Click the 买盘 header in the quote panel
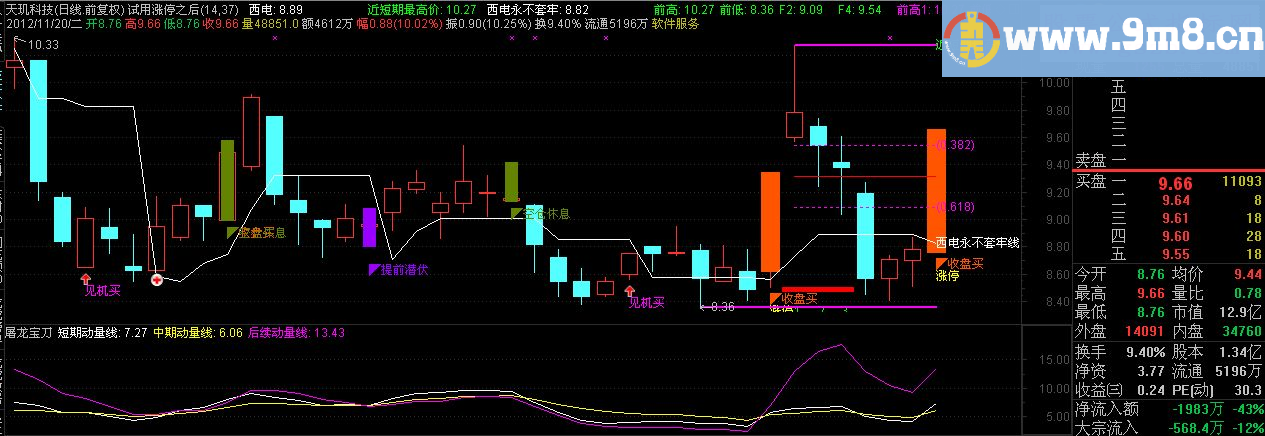1265x436 pixels. point(1090,180)
